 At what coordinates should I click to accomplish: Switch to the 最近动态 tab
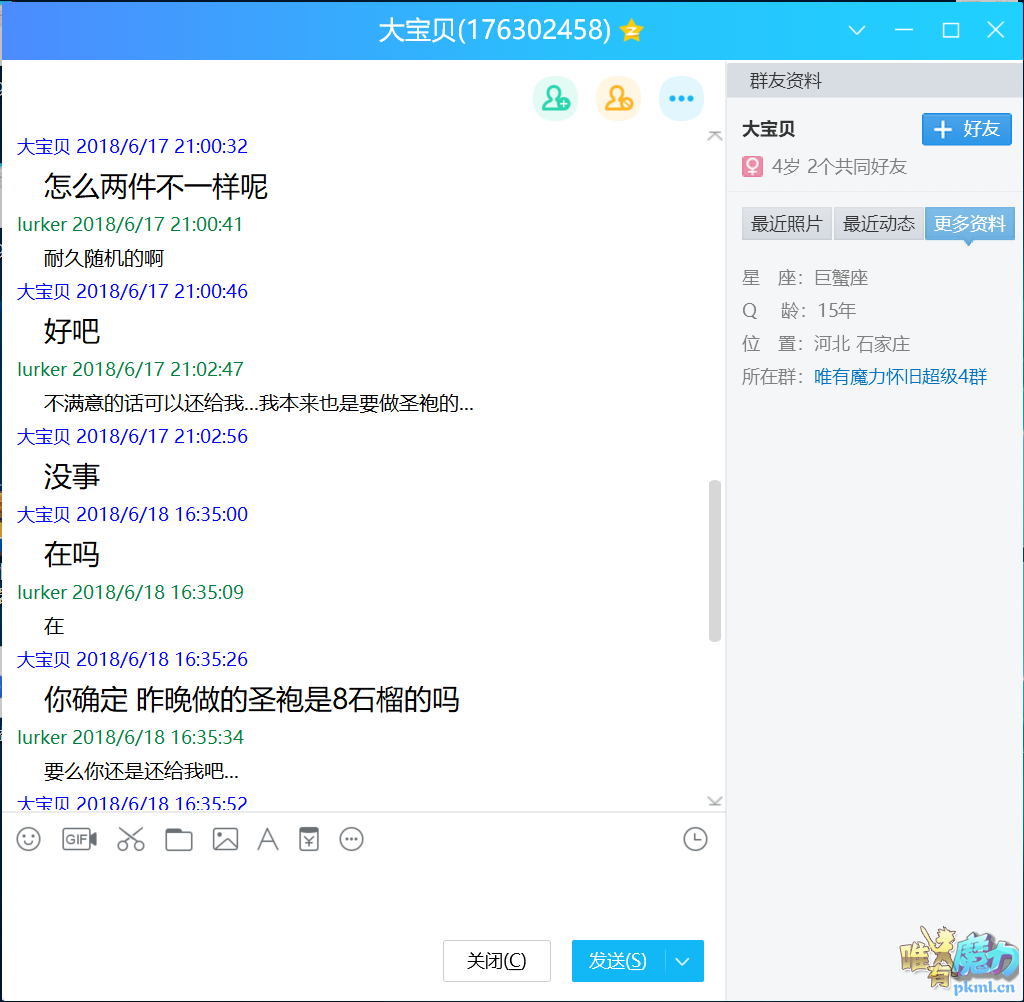pyautogui.click(x=879, y=224)
